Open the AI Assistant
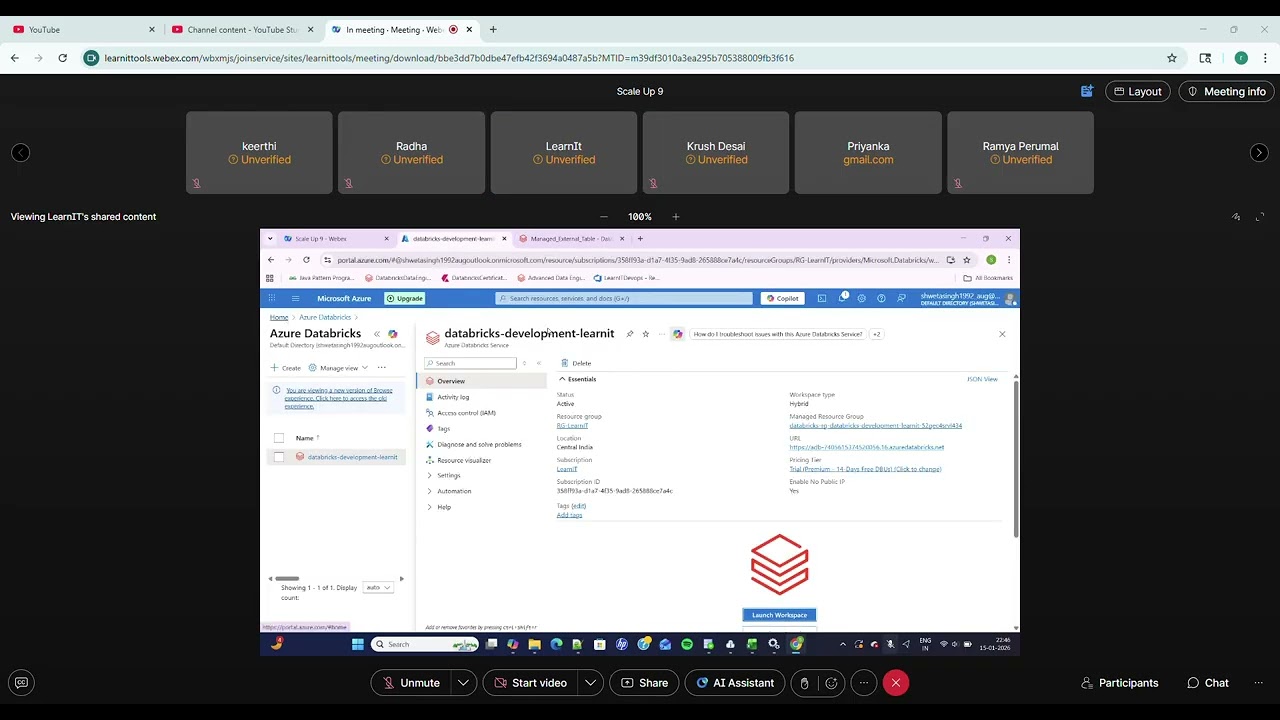The height and width of the screenshot is (720, 1280). click(735, 683)
